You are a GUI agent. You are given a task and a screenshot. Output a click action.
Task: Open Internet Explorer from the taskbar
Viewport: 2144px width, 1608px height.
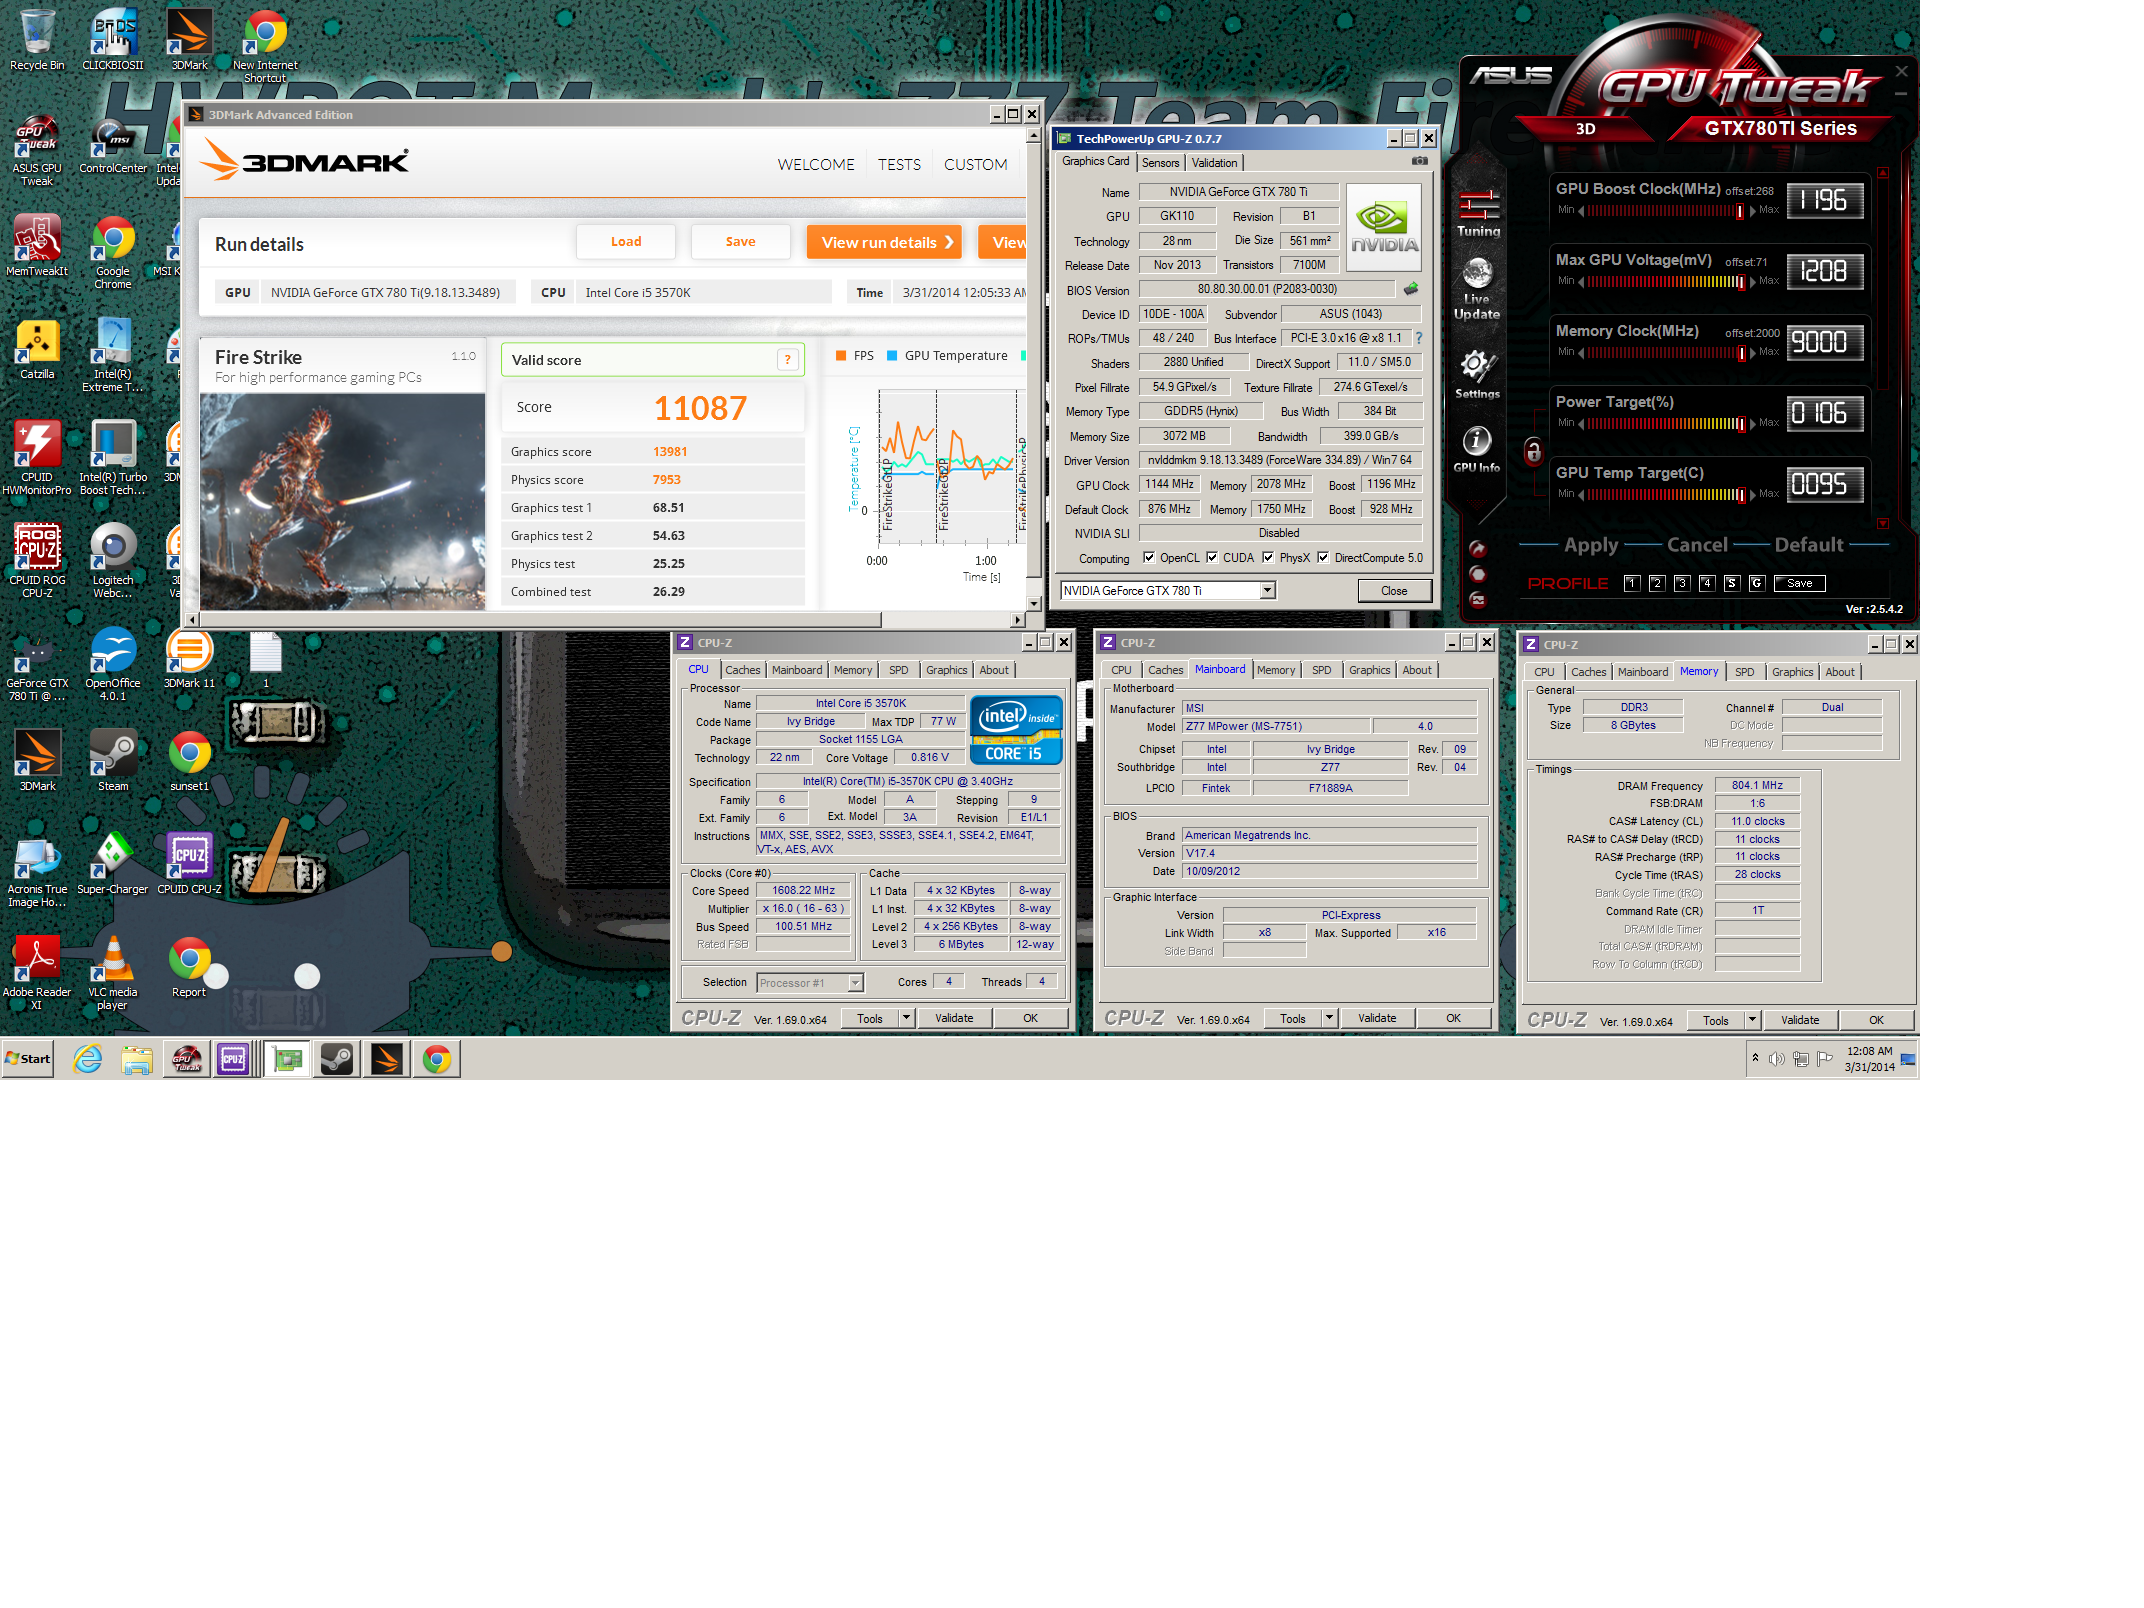(x=88, y=1059)
